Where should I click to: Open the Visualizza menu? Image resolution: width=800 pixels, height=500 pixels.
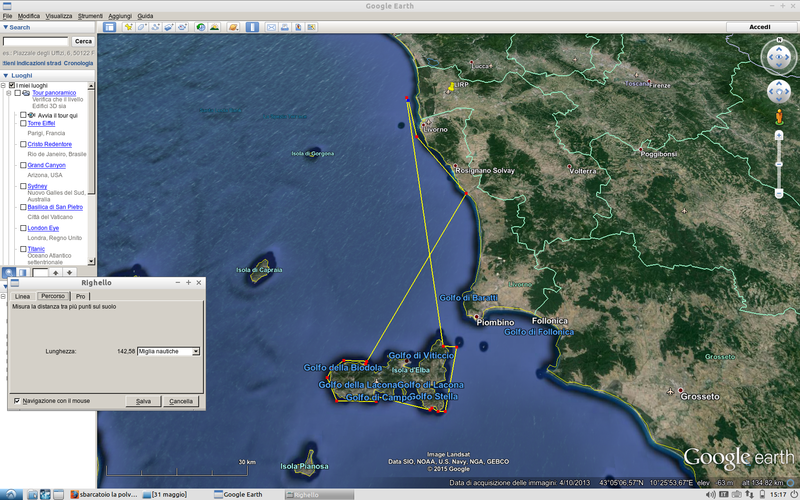pyautogui.click(x=59, y=16)
